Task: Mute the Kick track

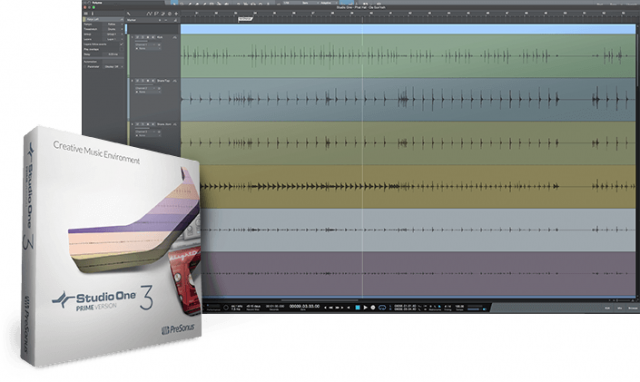Action: [137, 37]
